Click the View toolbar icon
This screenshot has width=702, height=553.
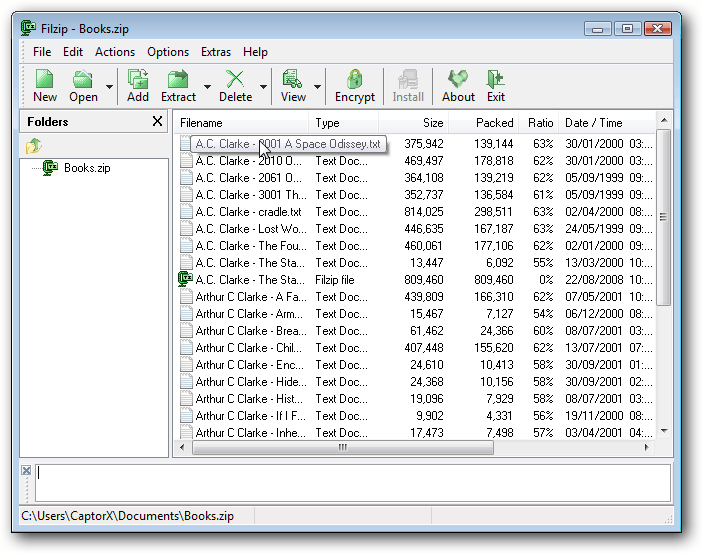[292, 79]
